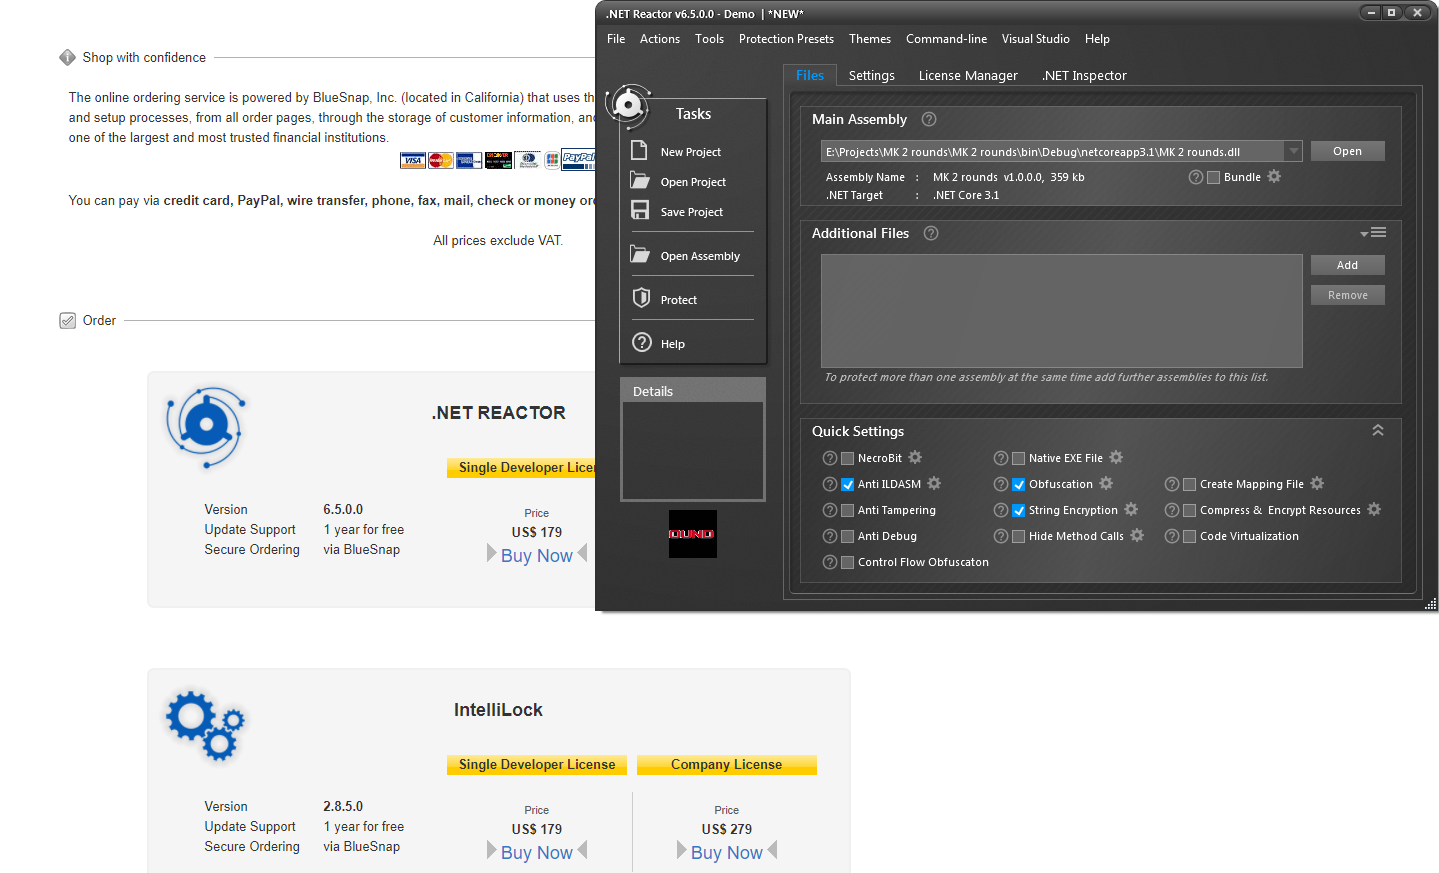
Task: Expand the Main Assembly path dropdown
Action: [1293, 151]
